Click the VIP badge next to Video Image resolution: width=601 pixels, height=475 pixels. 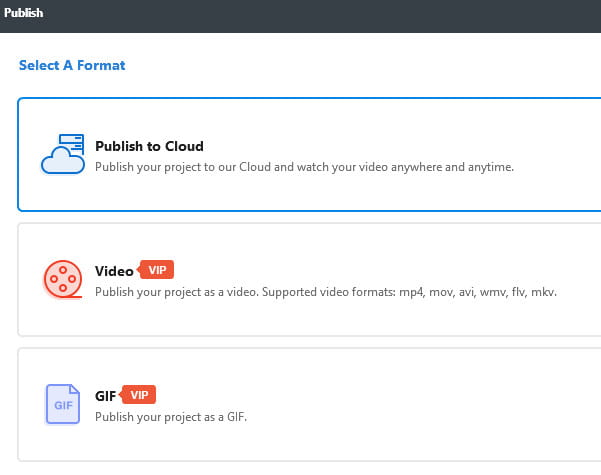(x=157, y=270)
